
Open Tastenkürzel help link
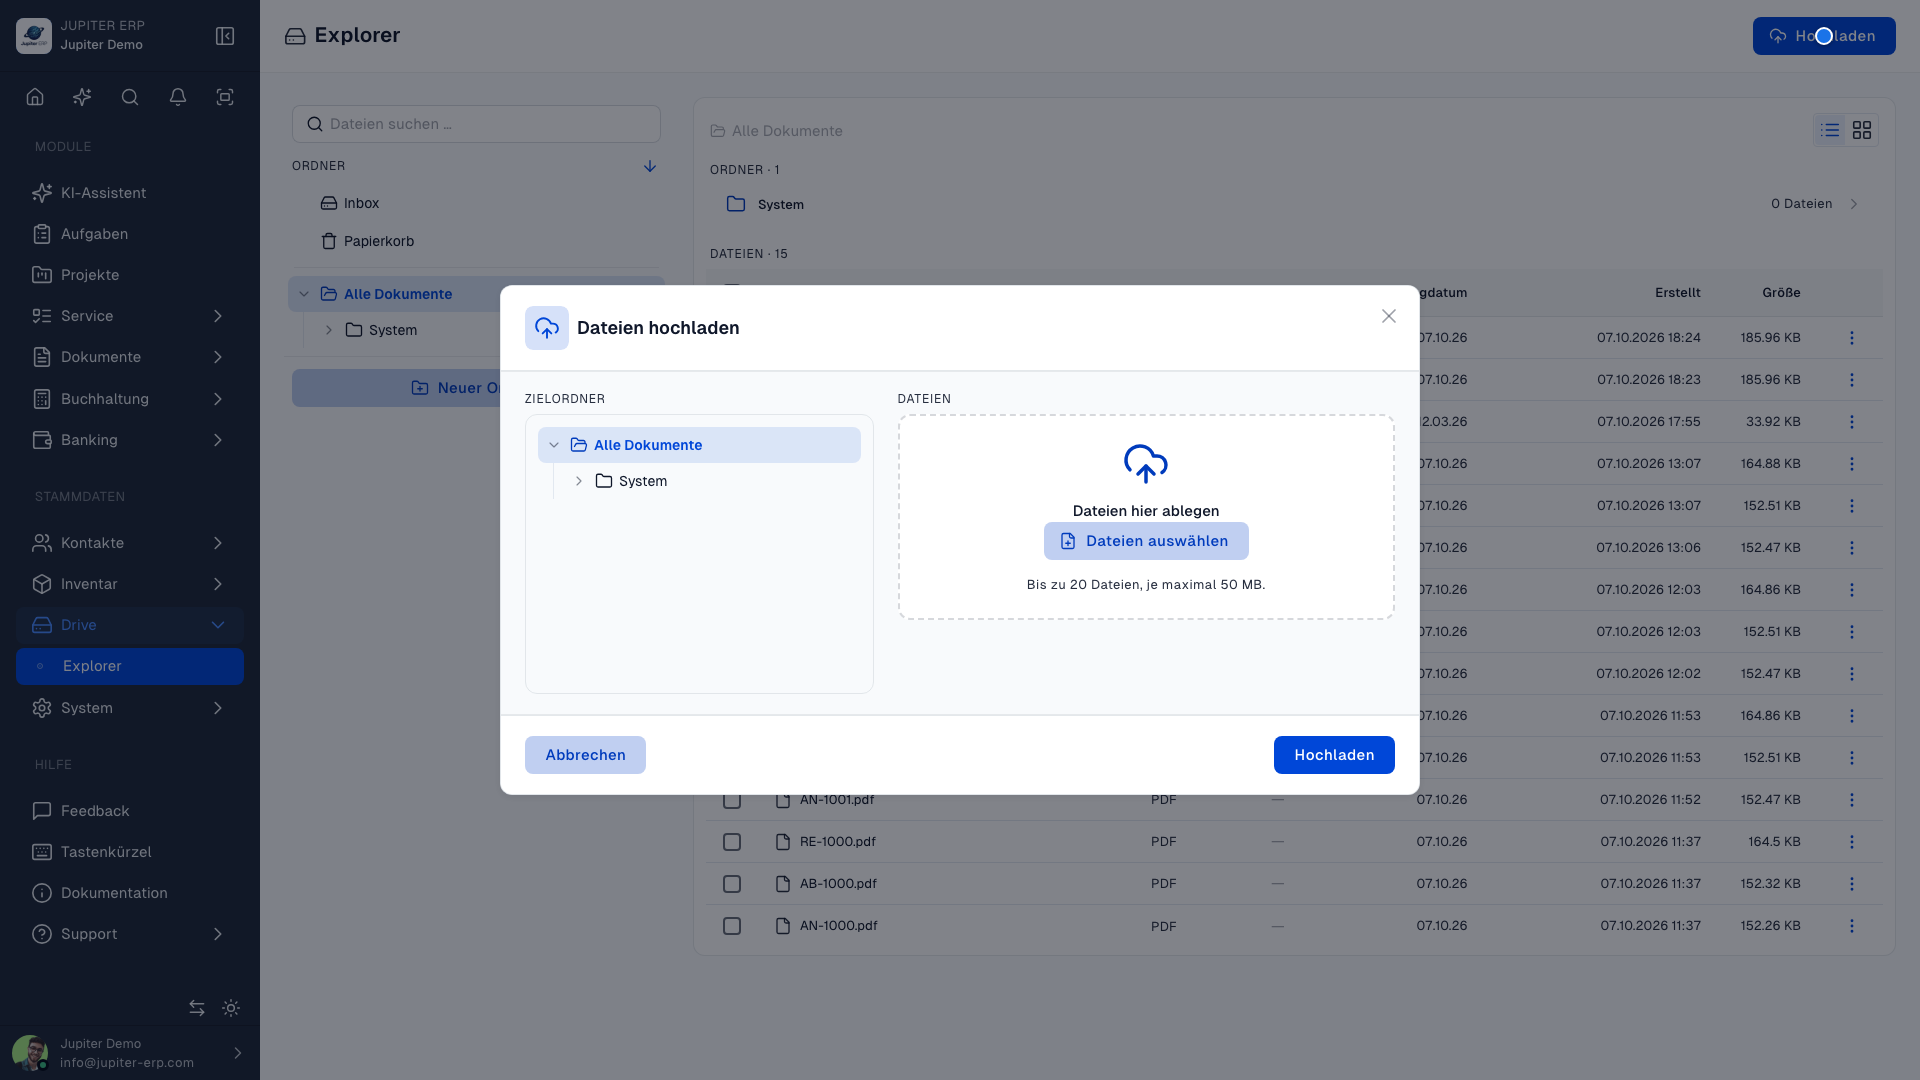pos(130,852)
